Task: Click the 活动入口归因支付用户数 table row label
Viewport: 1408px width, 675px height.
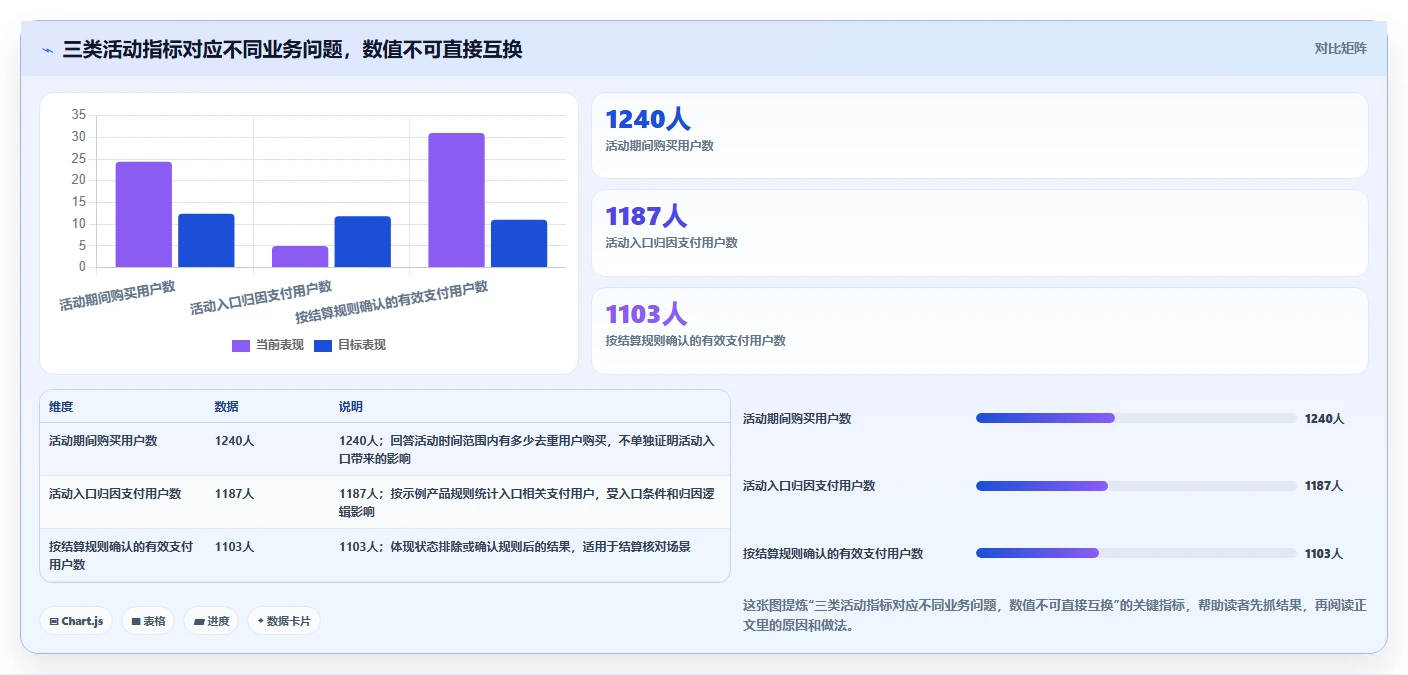Action: 115,494
